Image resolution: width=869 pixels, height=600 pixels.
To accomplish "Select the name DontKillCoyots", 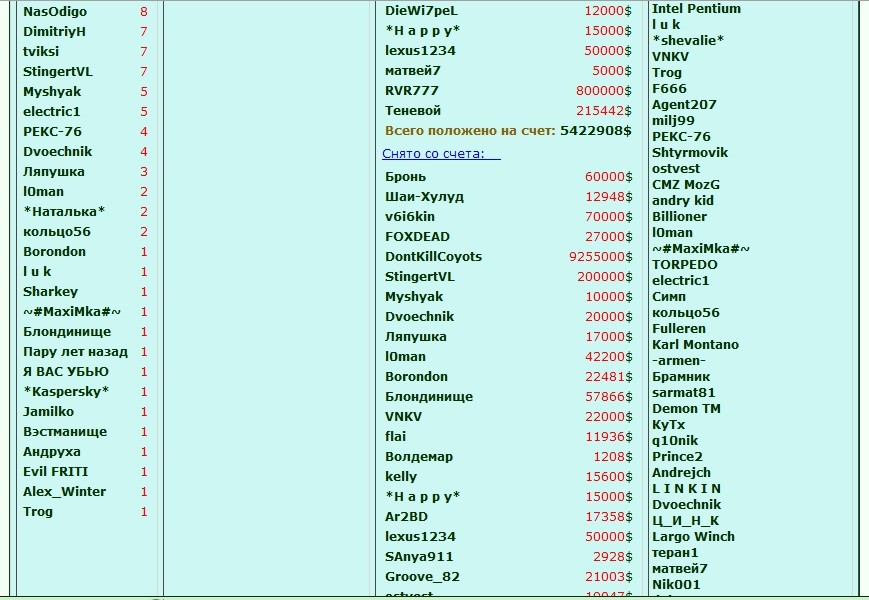I will [433, 257].
